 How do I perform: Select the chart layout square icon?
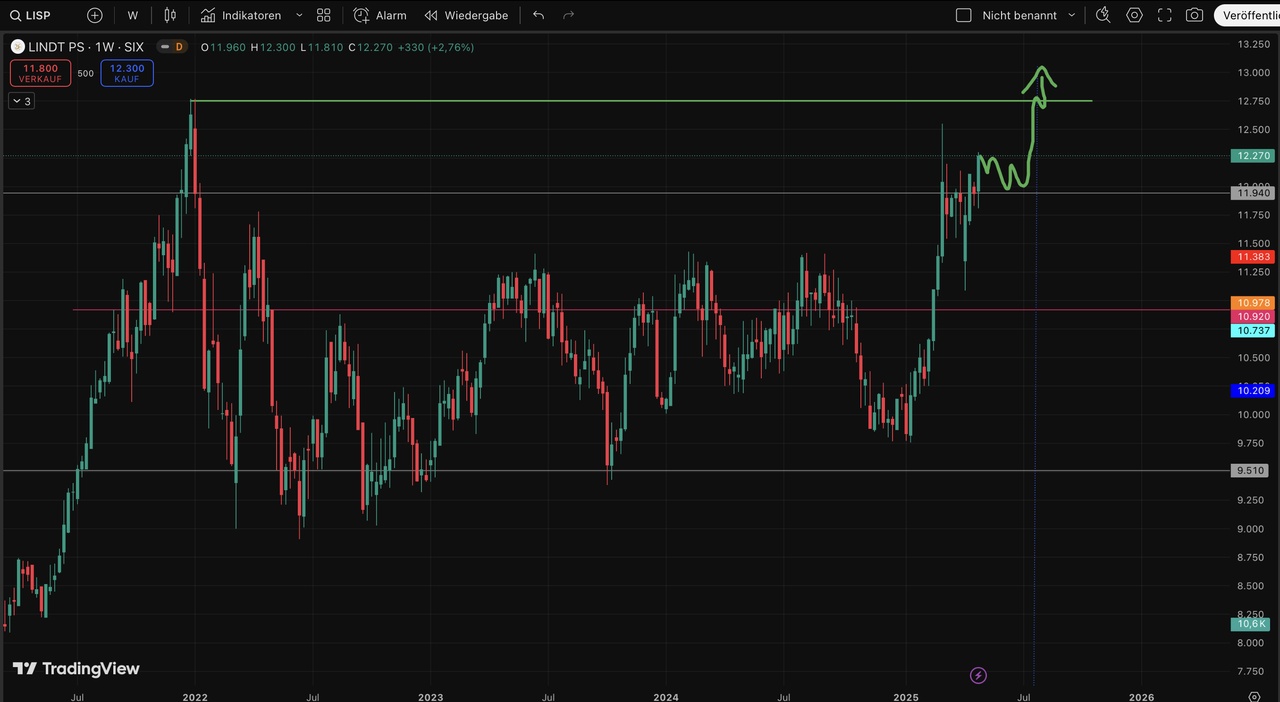(x=964, y=15)
